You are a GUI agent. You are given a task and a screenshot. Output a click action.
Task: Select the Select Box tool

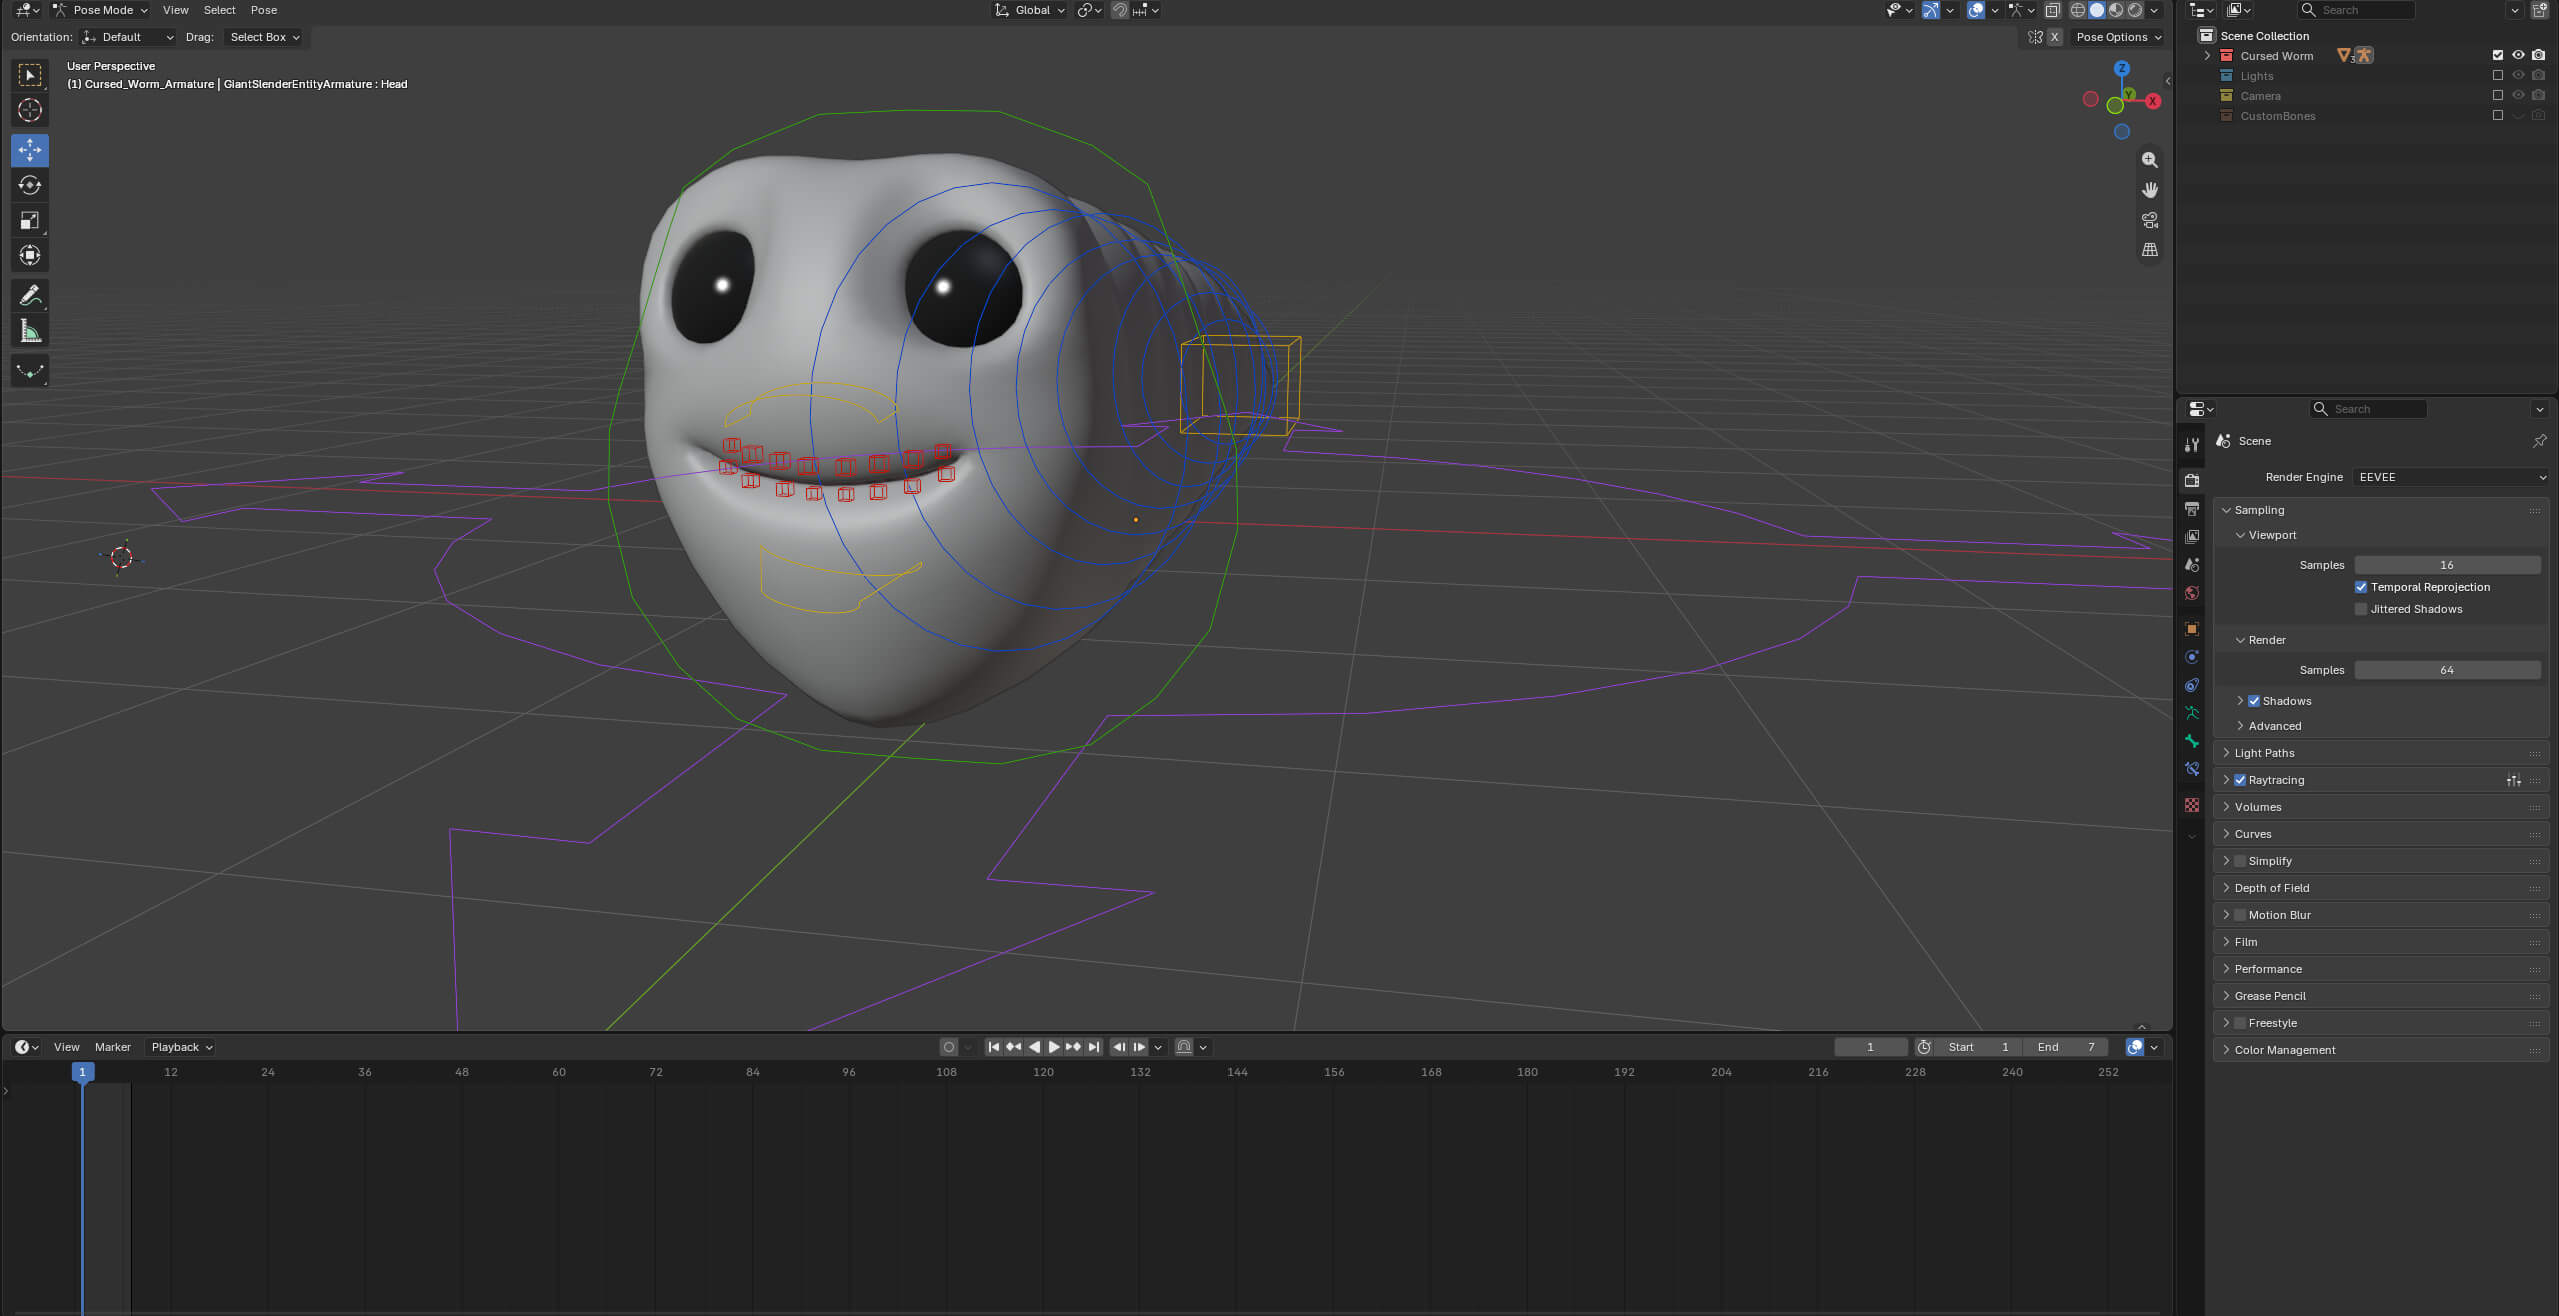(30, 75)
